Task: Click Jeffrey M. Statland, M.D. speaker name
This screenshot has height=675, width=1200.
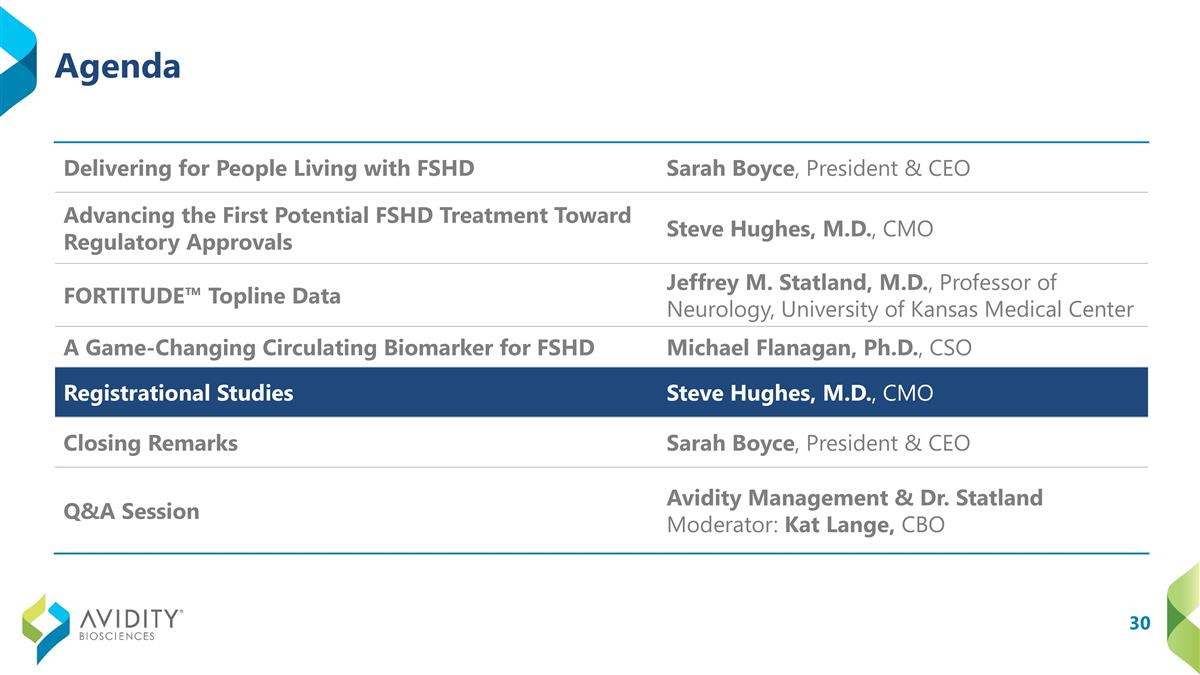Action: (x=797, y=283)
